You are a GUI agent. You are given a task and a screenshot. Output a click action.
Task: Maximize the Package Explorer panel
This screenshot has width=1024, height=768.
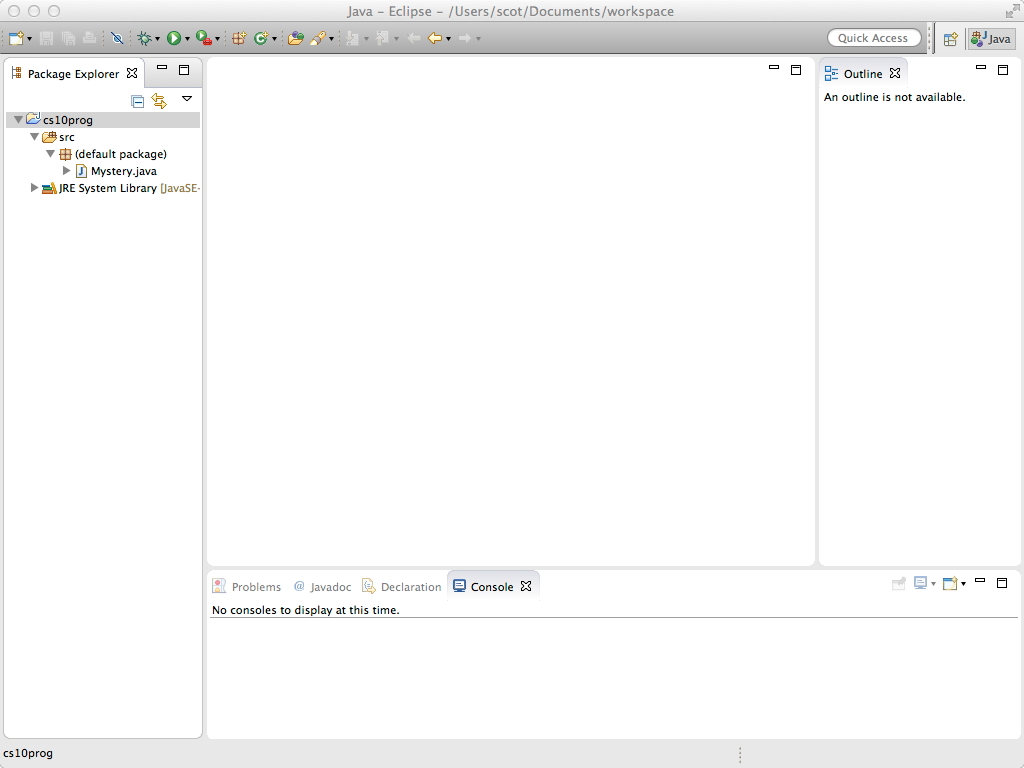click(x=184, y=70)
